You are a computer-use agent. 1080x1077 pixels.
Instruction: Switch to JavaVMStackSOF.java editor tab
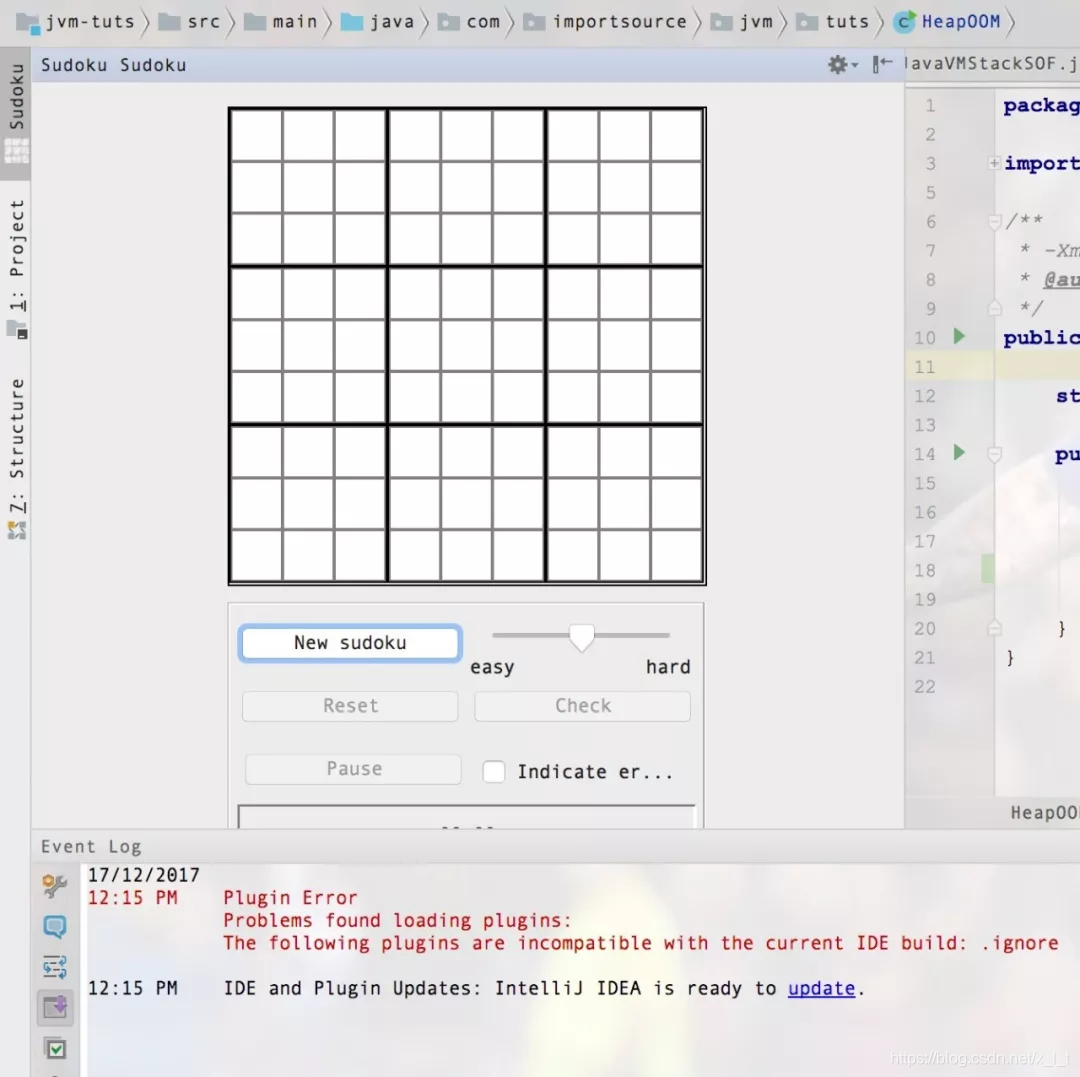(x=992, y=64)
